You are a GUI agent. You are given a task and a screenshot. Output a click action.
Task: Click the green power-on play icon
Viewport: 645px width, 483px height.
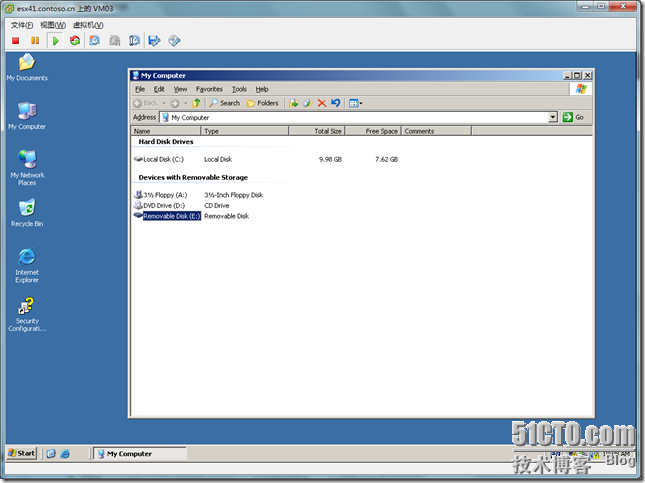56,41
